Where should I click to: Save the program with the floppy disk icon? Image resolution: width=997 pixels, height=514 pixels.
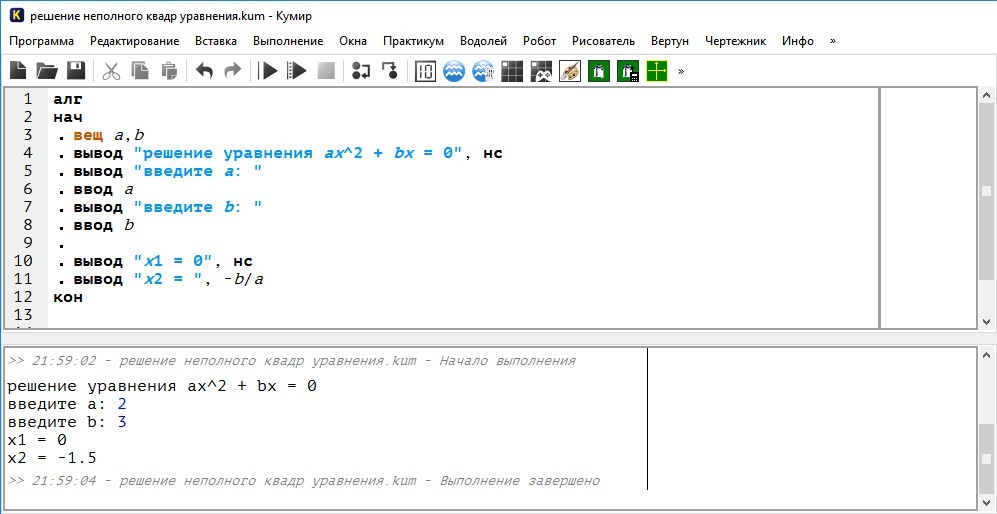tap(76, 71)
